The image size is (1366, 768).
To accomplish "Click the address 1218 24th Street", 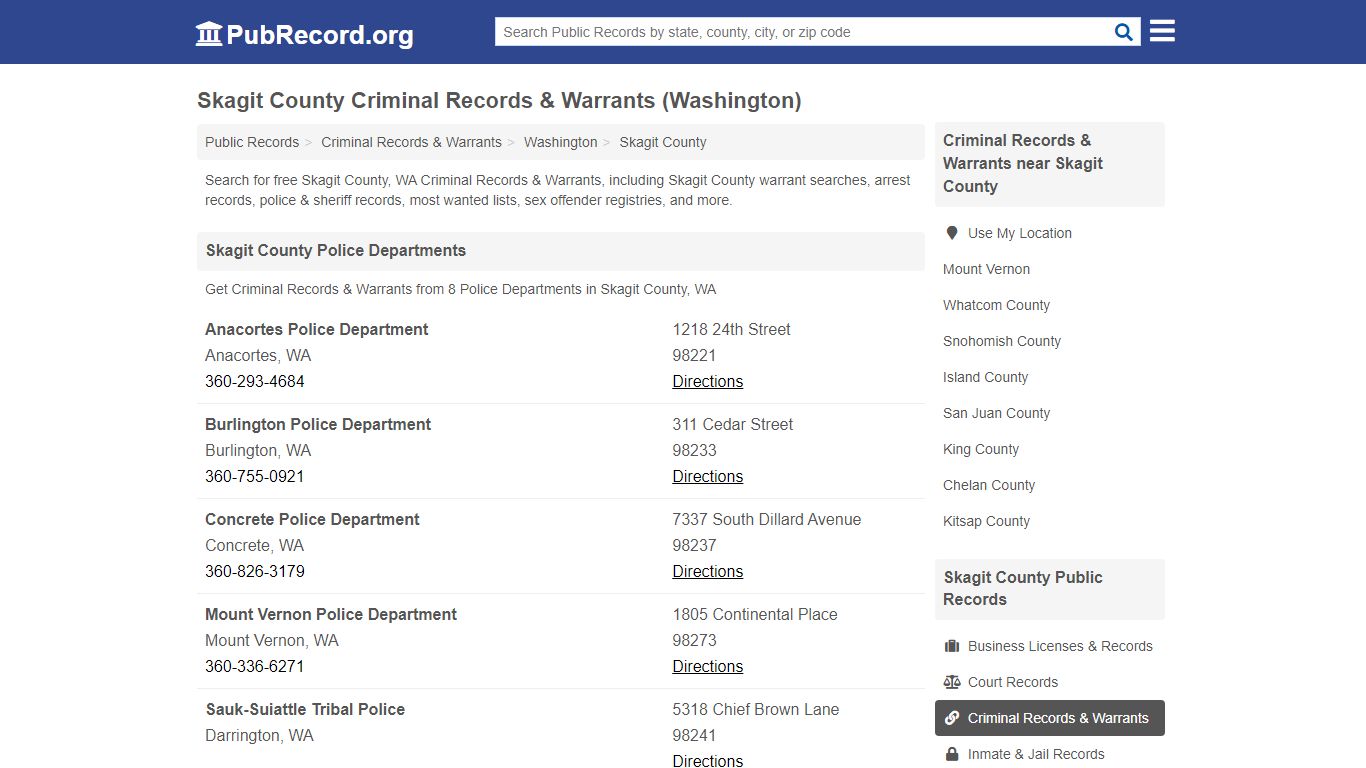I will click(x=731, y=329).
